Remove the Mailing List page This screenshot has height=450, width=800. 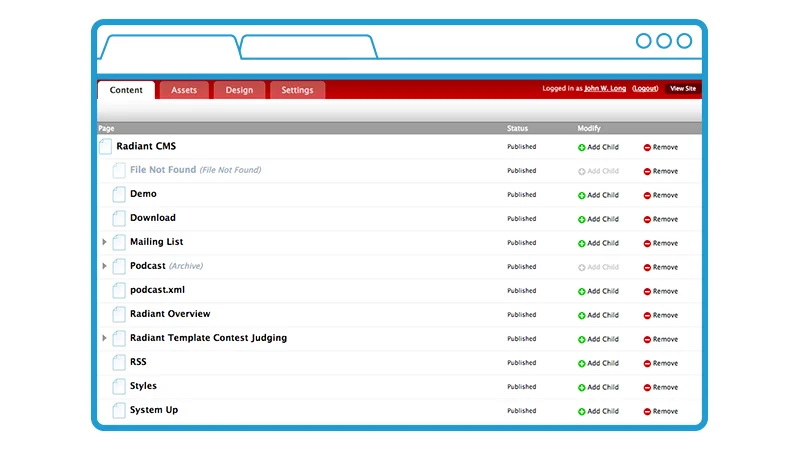click(x=661, y=243)
